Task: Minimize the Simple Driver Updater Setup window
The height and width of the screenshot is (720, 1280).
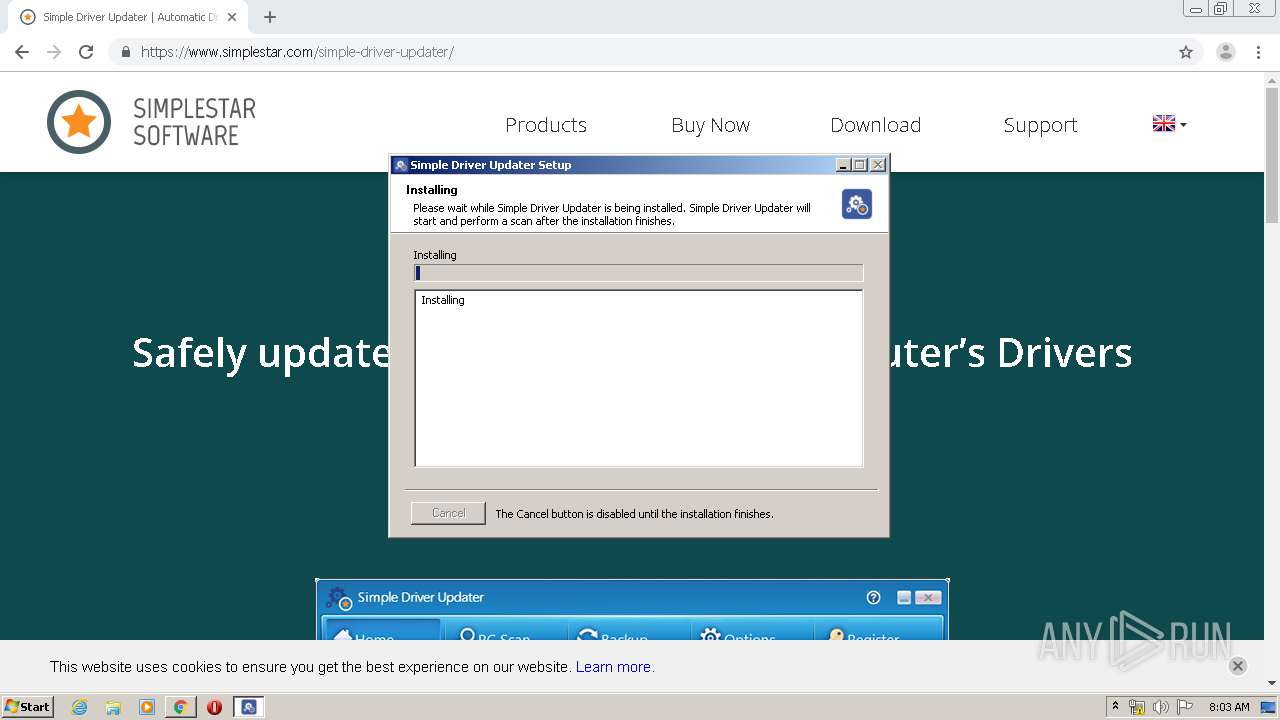Action: (843, 165)
